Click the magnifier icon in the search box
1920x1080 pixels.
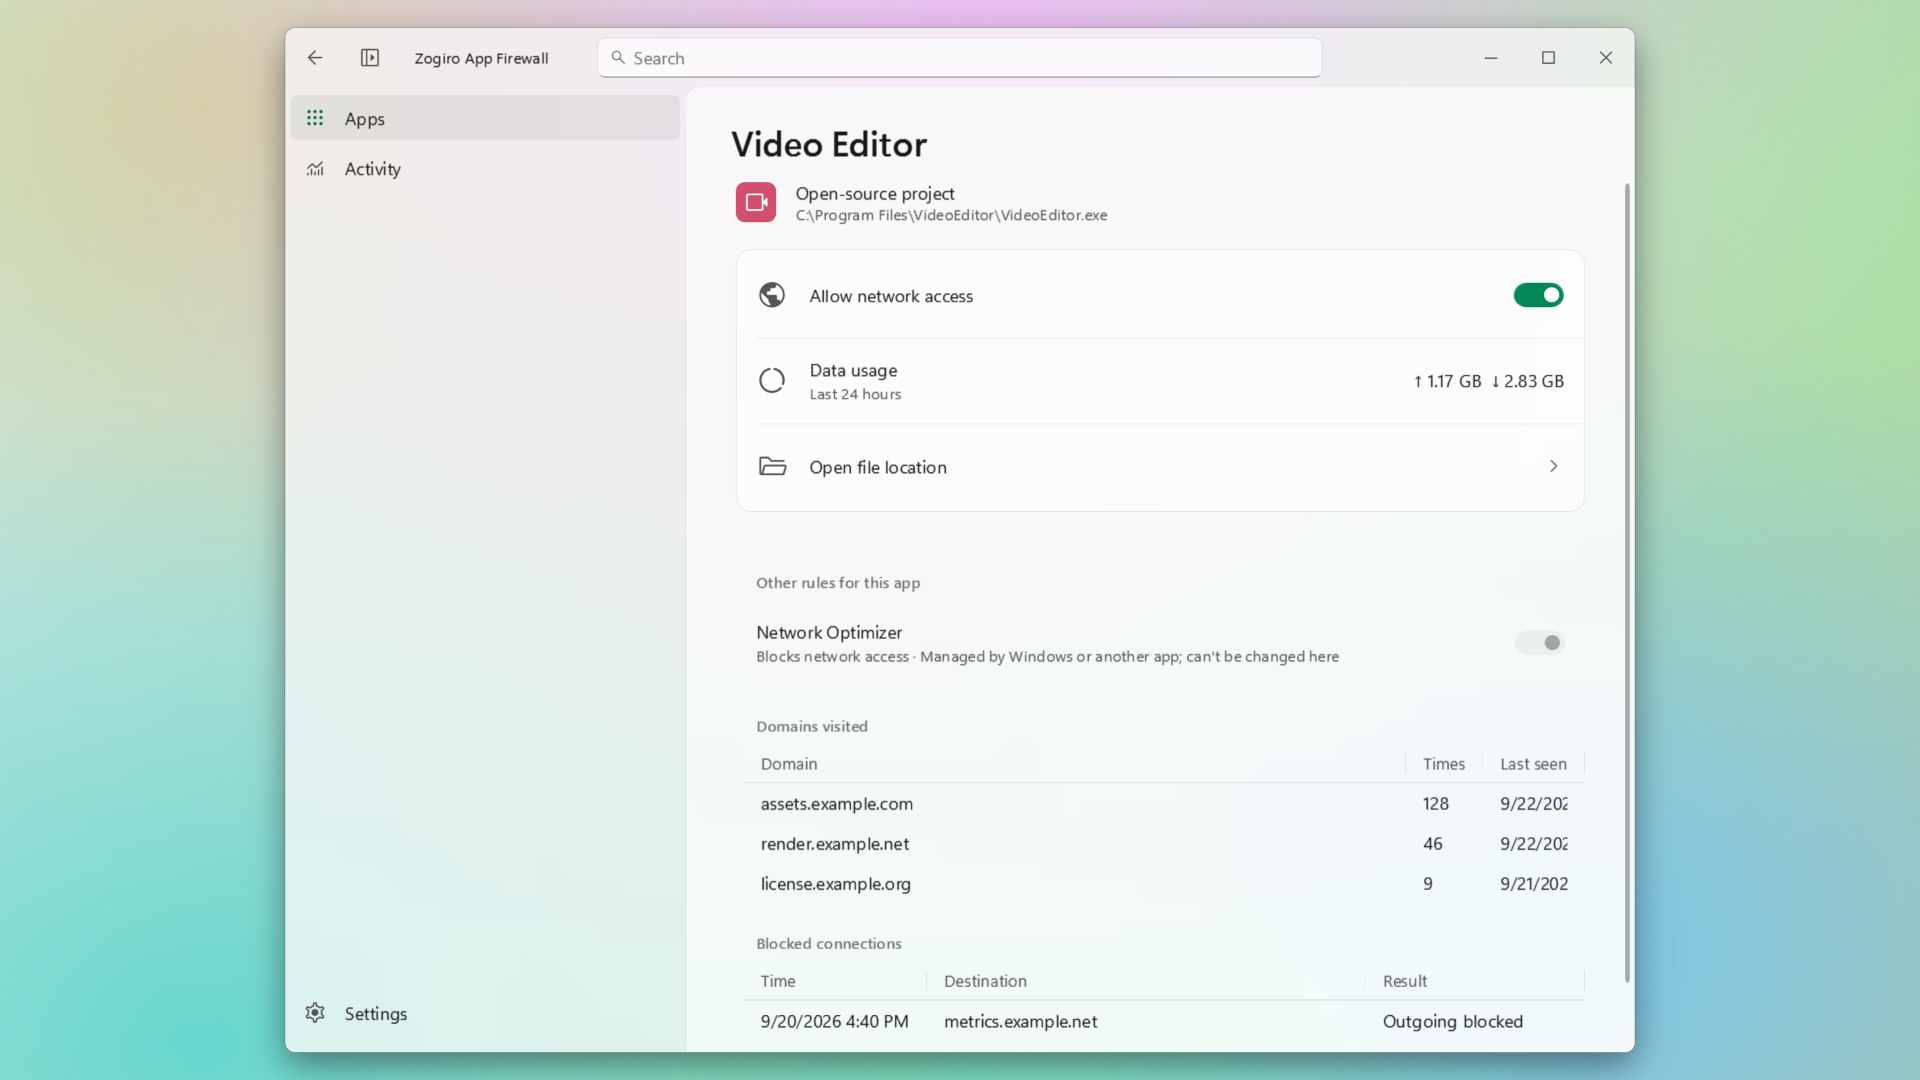pos(618,58)
